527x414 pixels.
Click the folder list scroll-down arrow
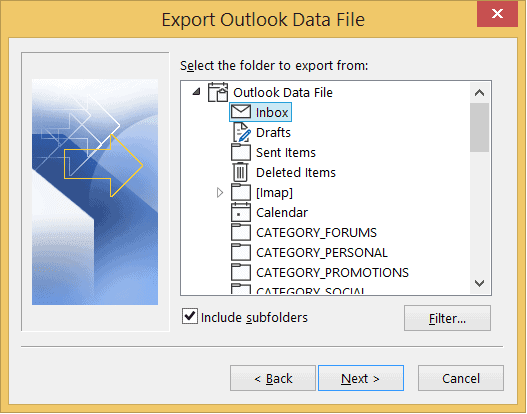pyautogui.click(x=479, y=283)
